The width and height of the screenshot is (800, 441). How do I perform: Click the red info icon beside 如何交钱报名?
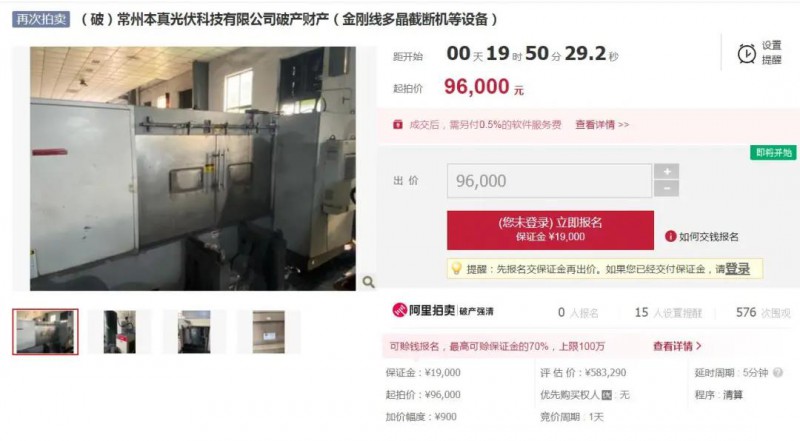670,236
